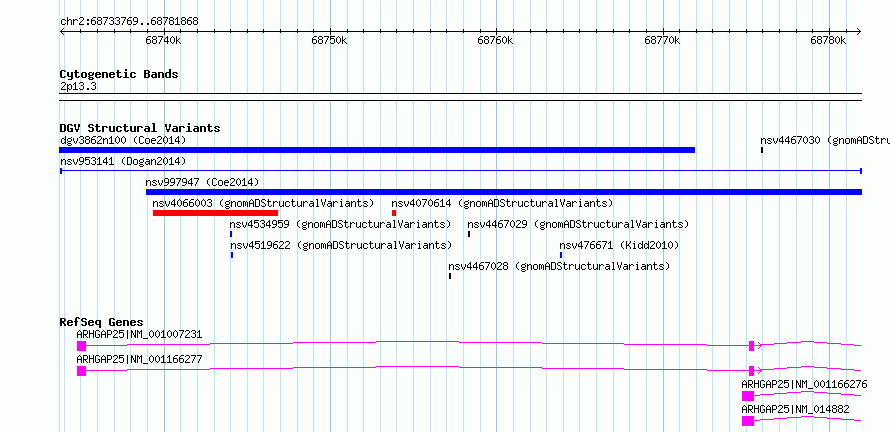The image size is (890, 432).
Task: Click the dgv3862n100 (Coe2014) variant bar
Action: click(377, 150)
